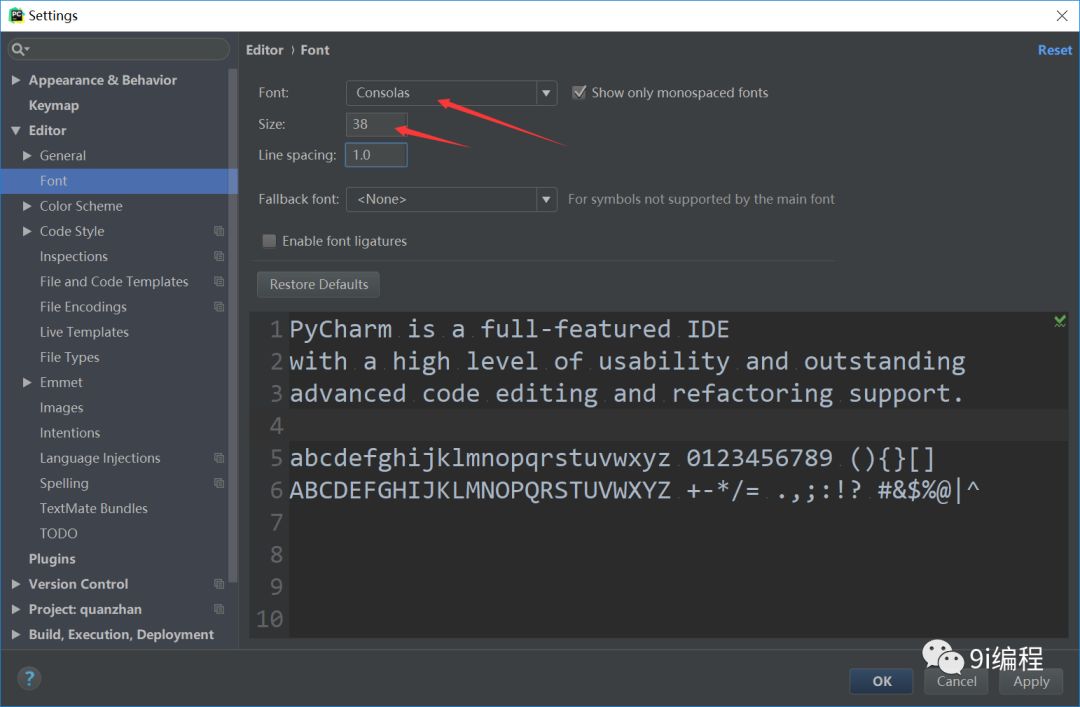Expand Version Control section
The height and width of the screenshot is (707, 1080).
point(16,584)
